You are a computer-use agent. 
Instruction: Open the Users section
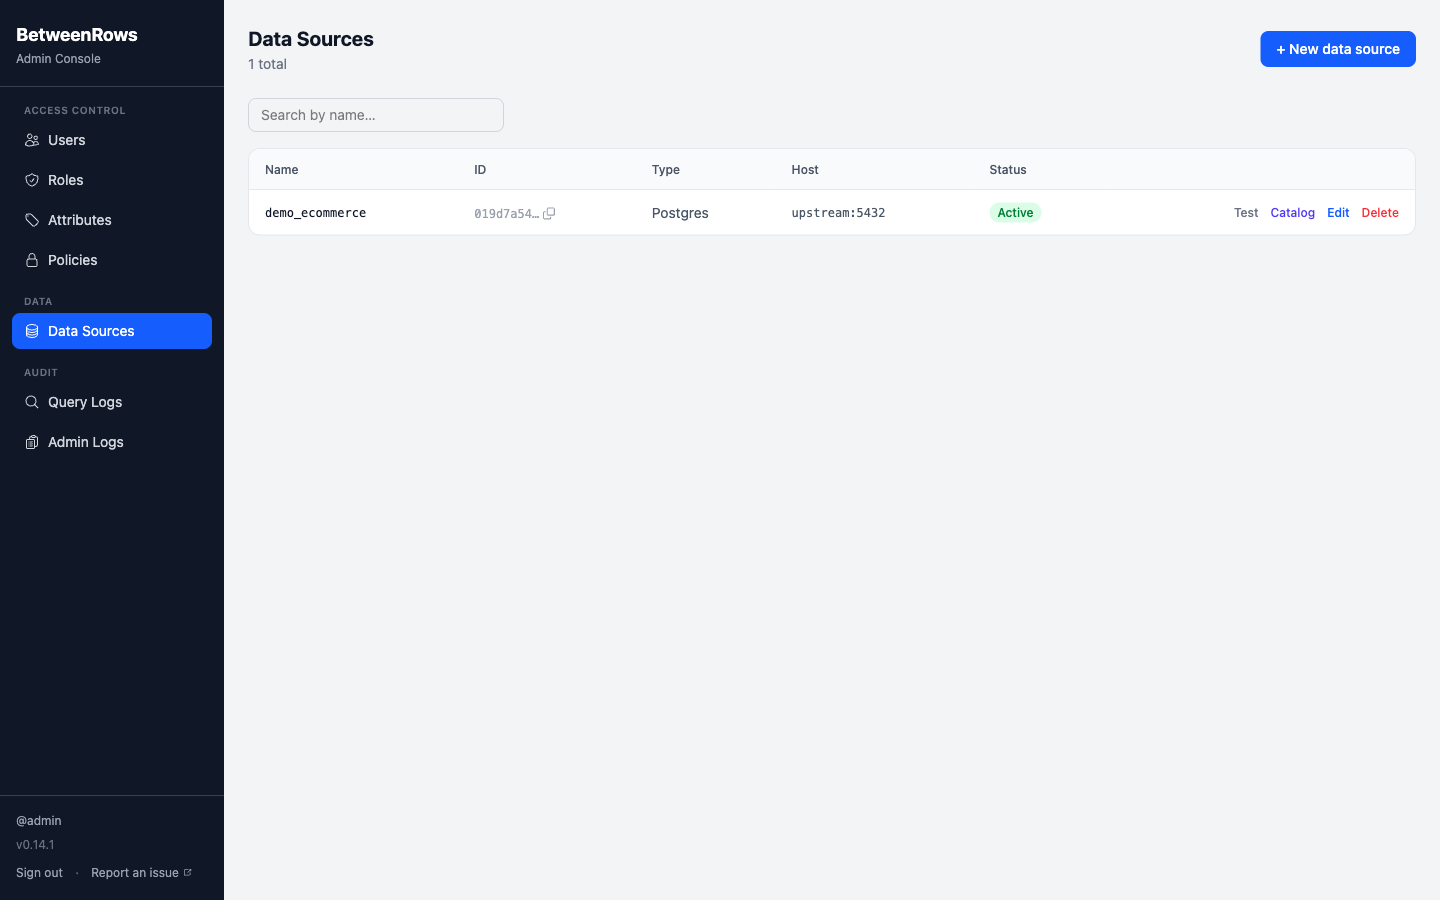67,140
